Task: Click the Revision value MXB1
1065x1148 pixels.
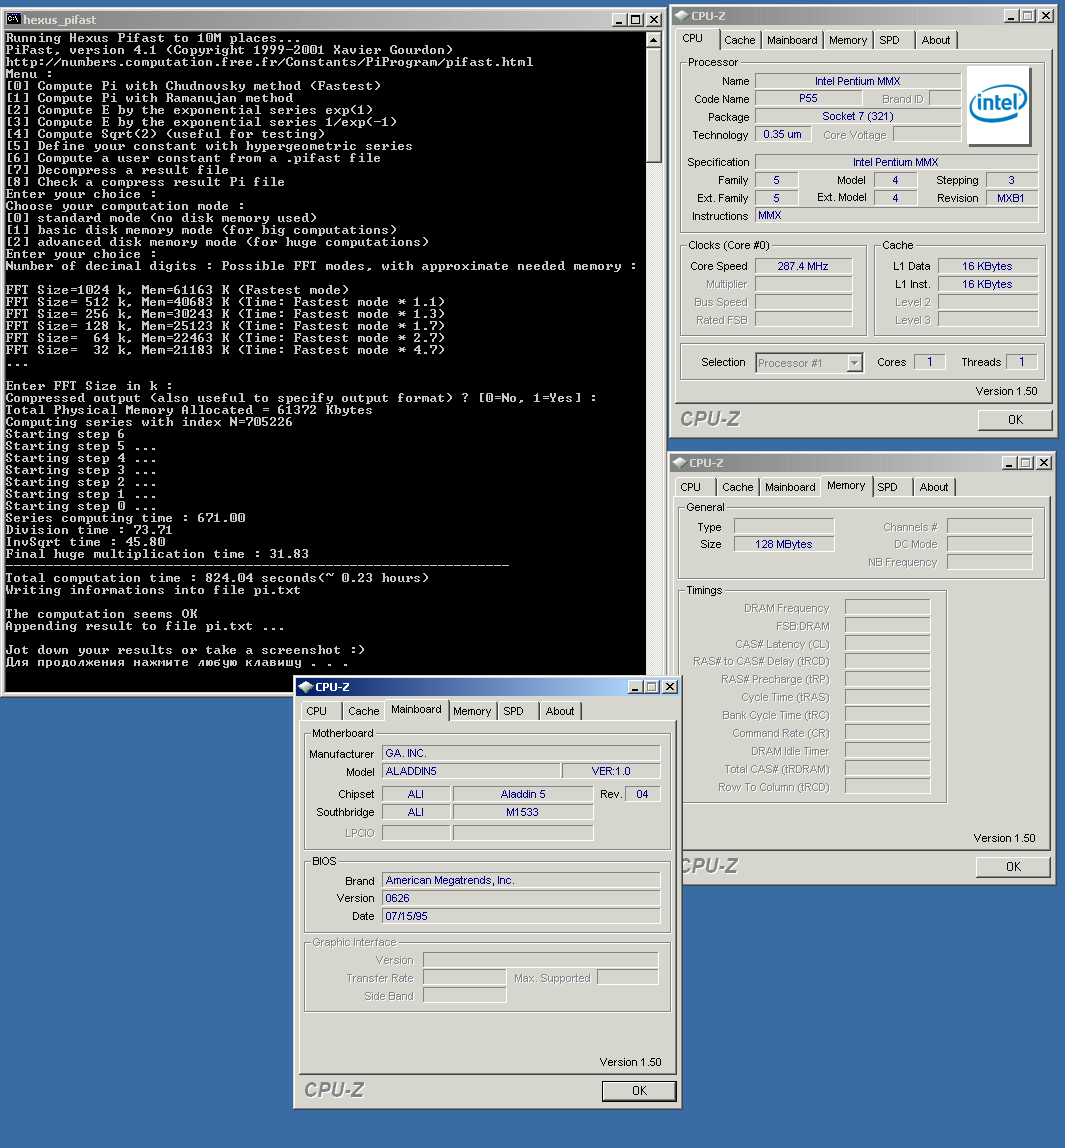Action: 1011,198
